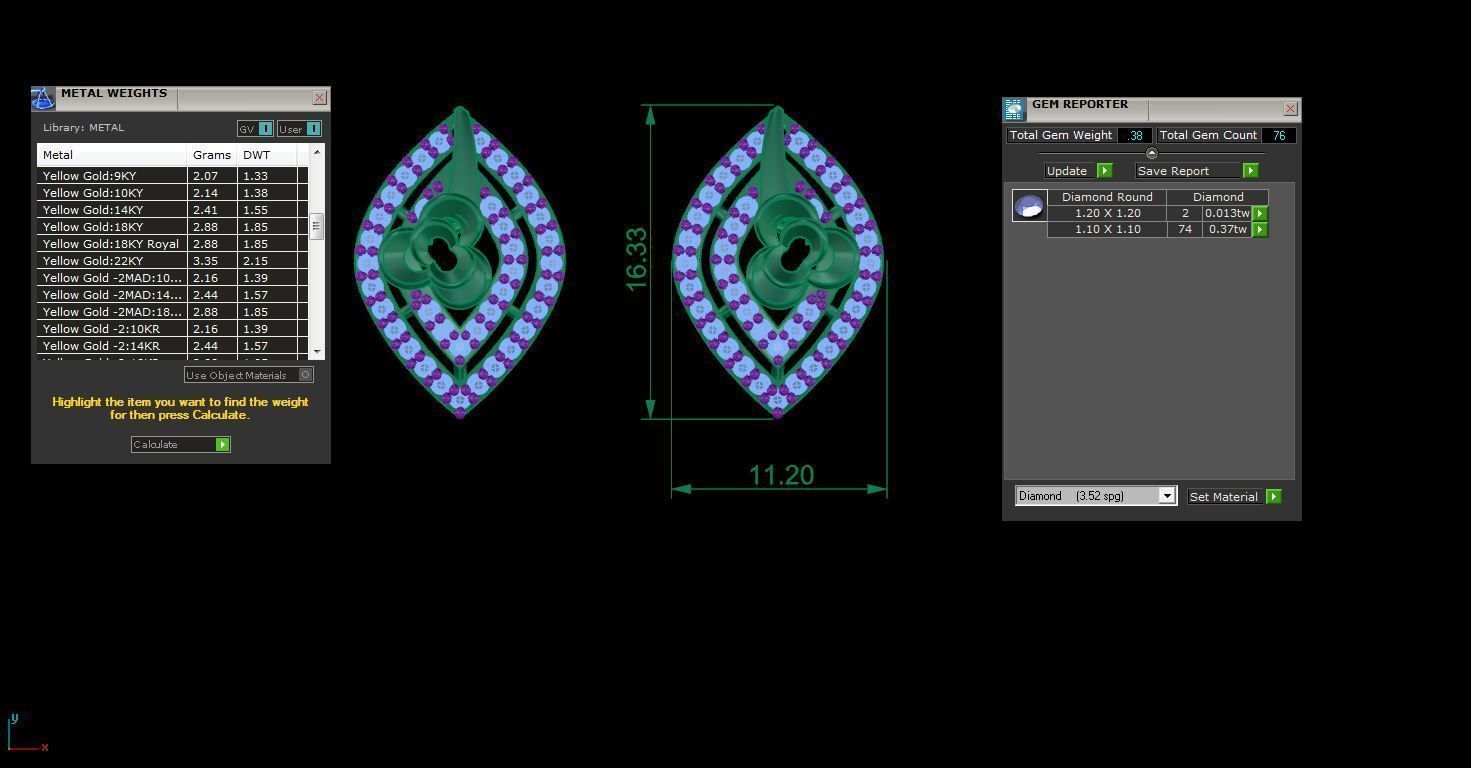The width and height of the screenshot is (1471, 768).
Task: Close the Gem Reporter panel
Action: coord(1290,108)
